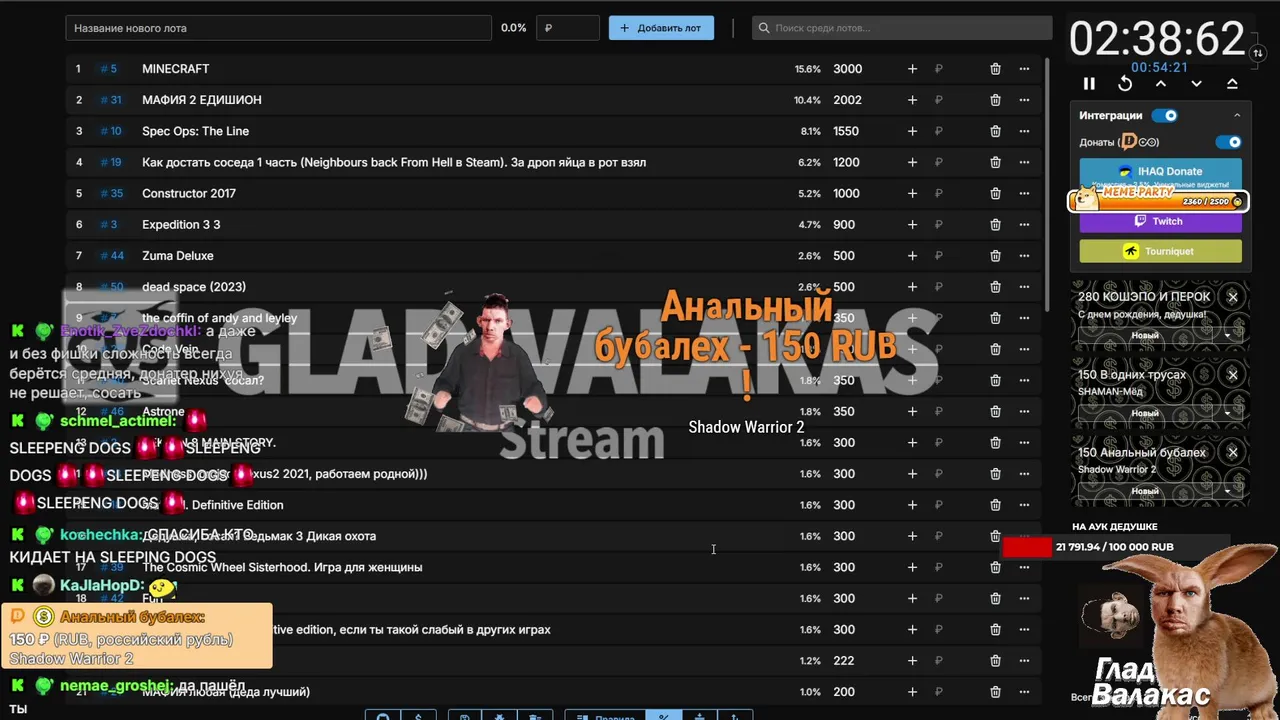
Task: Click the #35 id of Constructor 2017
Action: coord(112,194)
